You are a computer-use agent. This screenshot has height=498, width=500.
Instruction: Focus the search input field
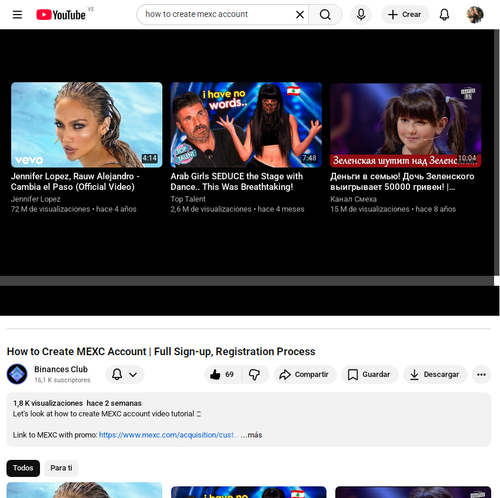(218, 14)
